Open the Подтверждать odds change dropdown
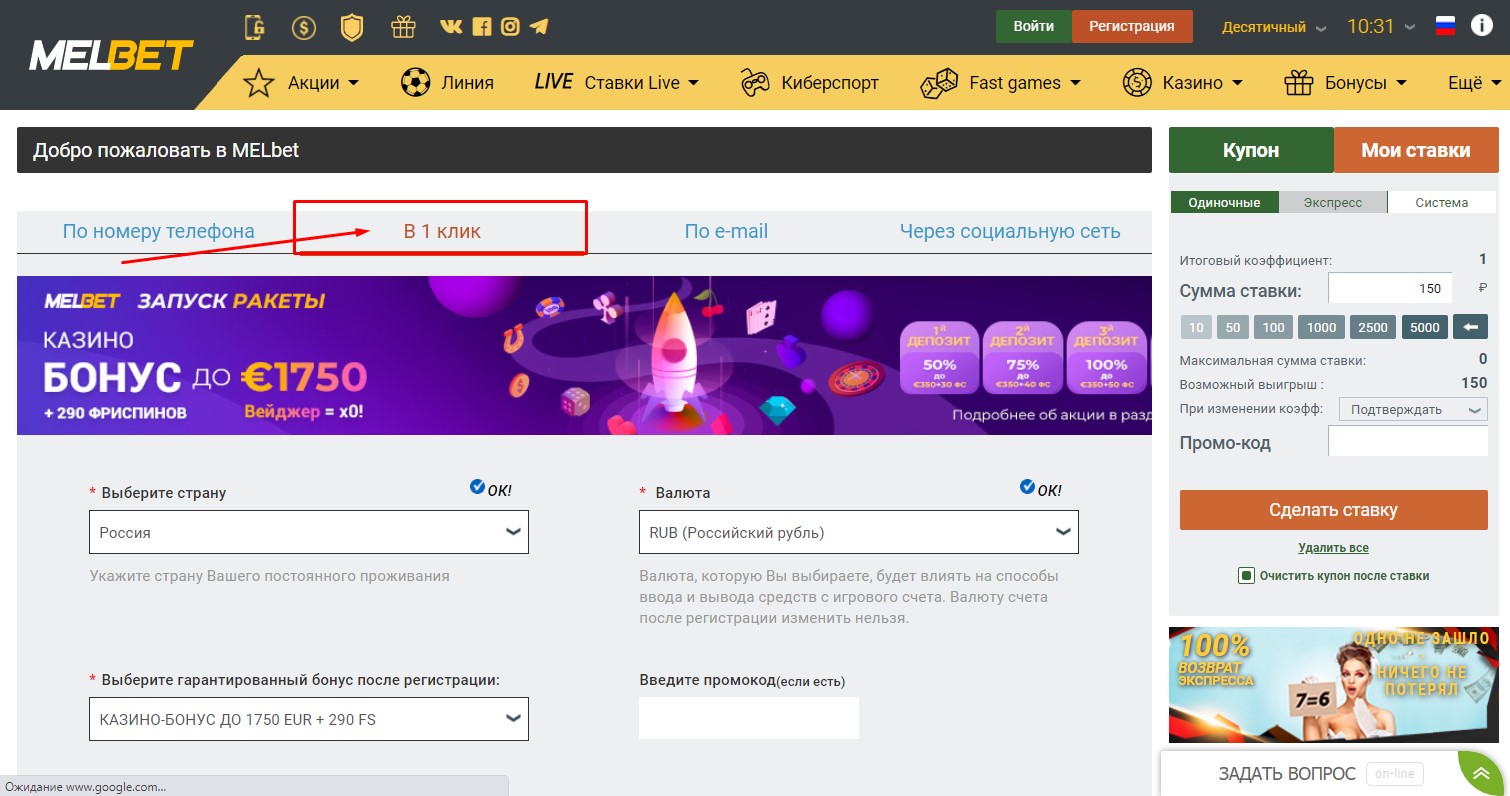Screen dimensions: 1510x796 (x=1411, y=409)
